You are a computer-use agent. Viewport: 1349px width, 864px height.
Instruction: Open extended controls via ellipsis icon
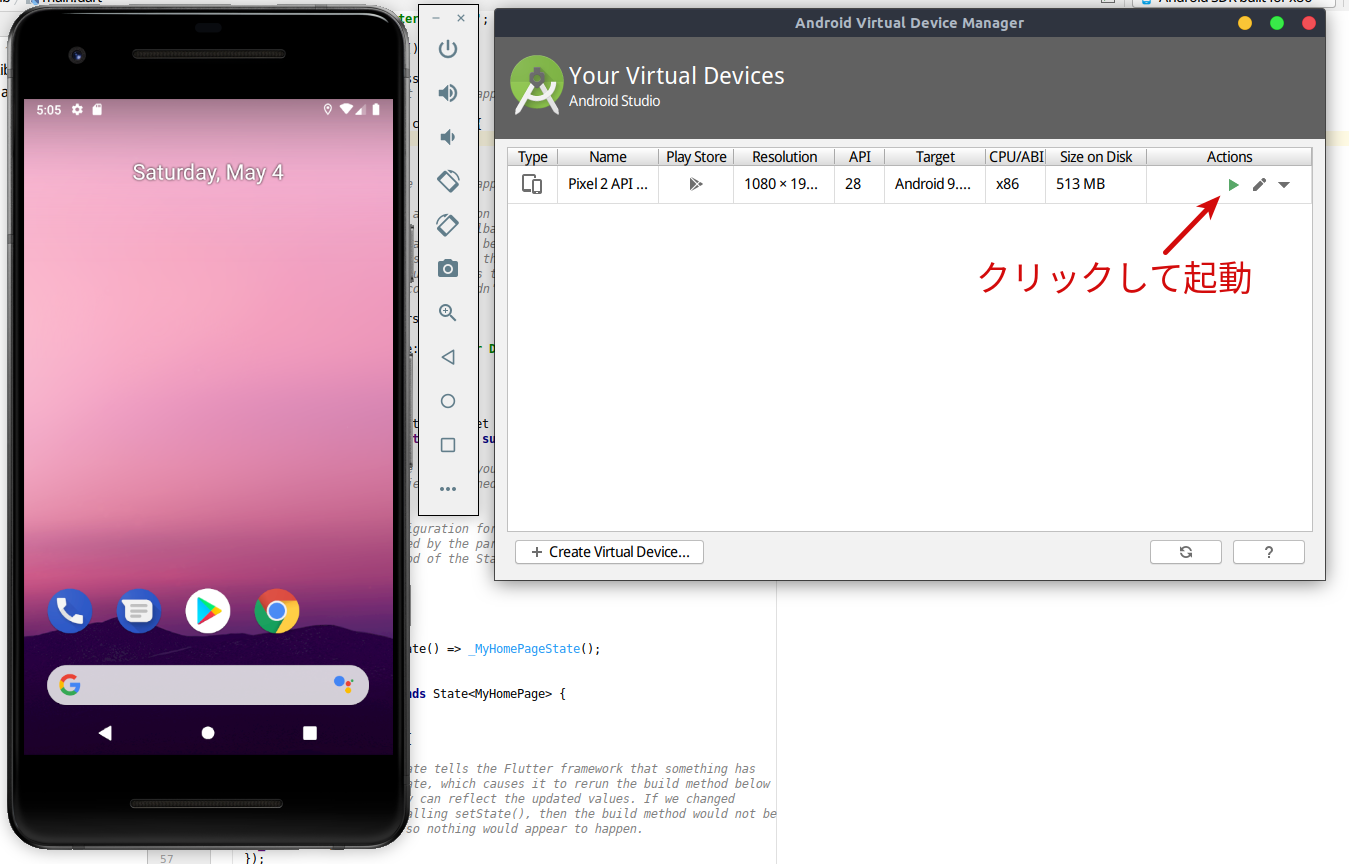pyautogui.click(x=448, y=489)
